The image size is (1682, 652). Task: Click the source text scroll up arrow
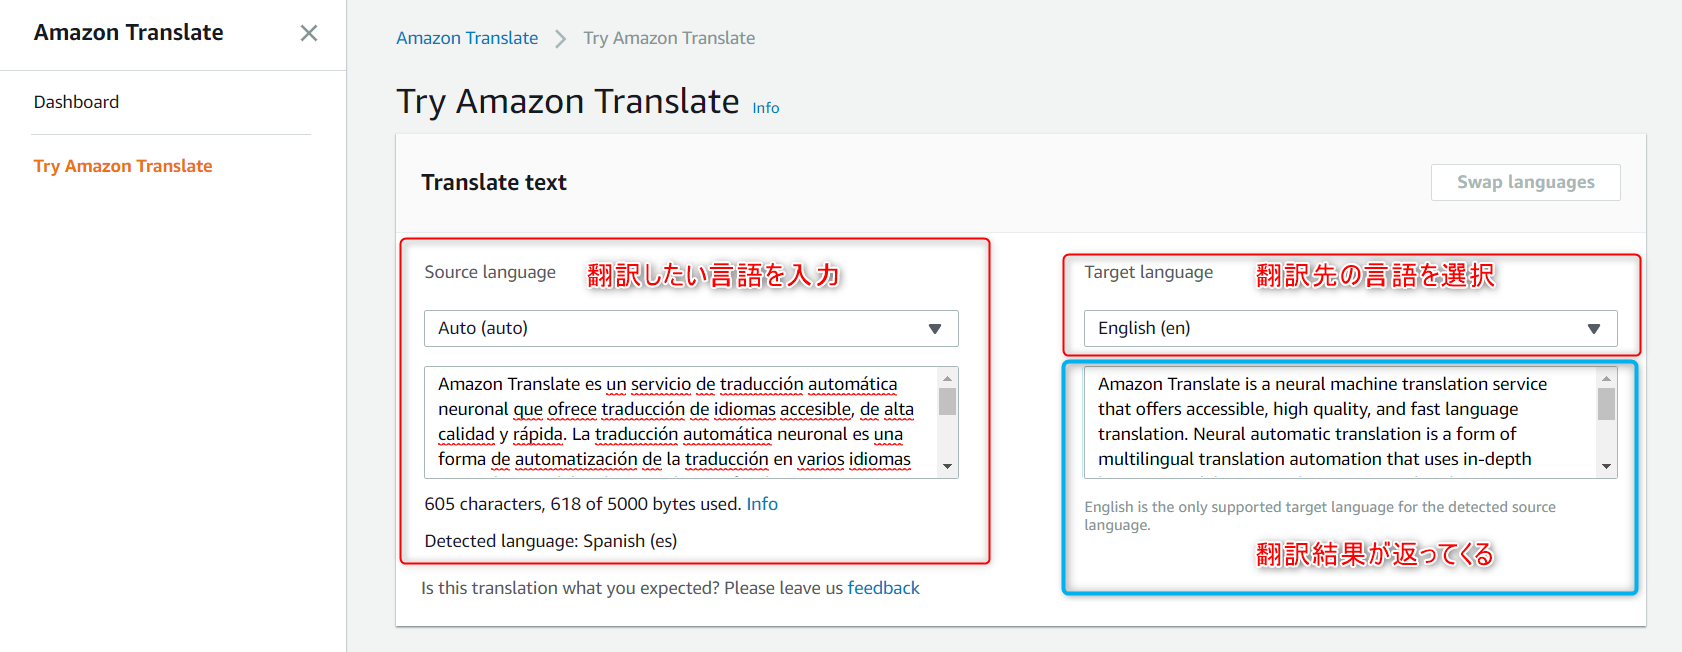(947, 378)
